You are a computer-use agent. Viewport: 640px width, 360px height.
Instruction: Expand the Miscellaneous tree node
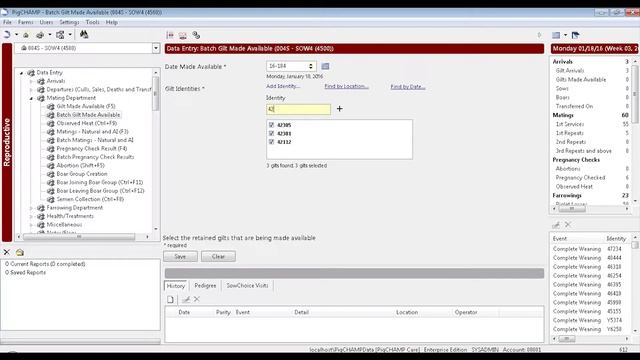coord(31,225)
